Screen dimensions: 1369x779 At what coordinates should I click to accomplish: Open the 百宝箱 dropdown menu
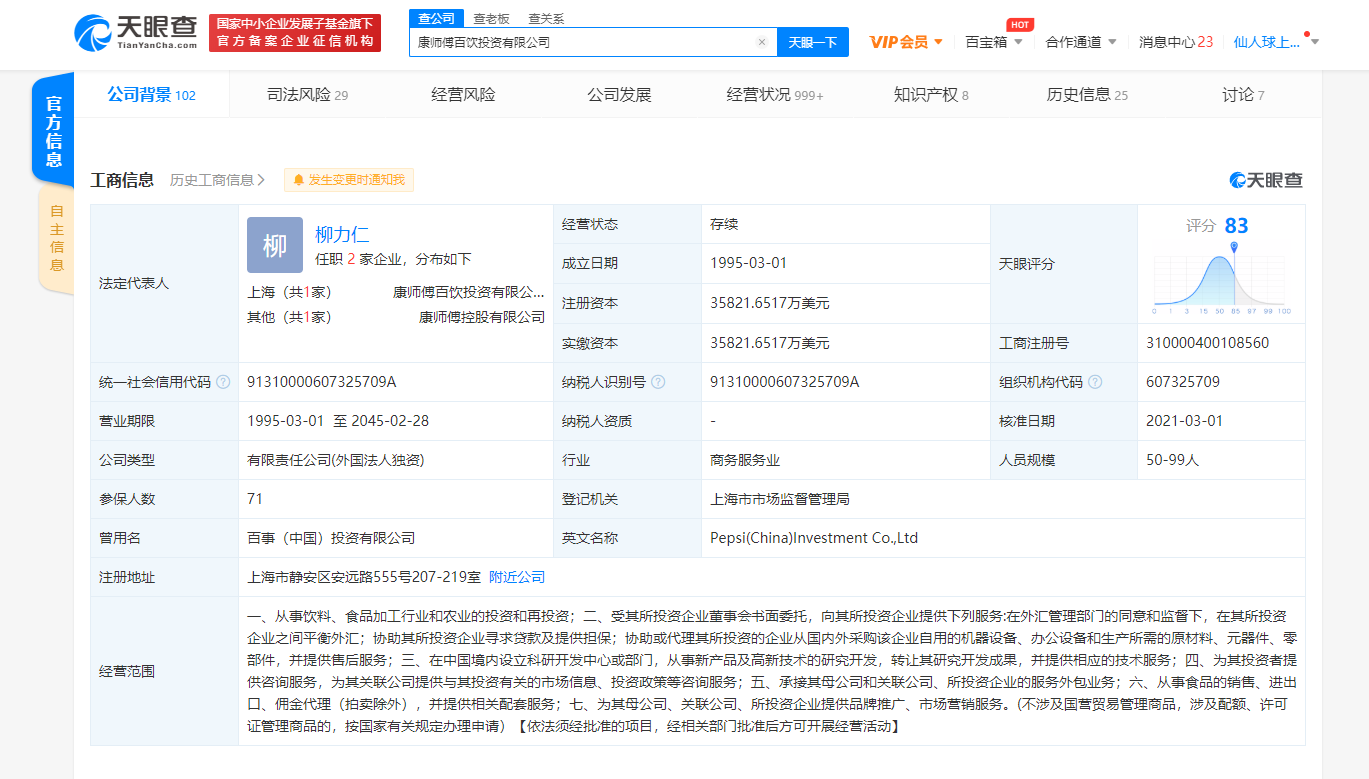993,42
